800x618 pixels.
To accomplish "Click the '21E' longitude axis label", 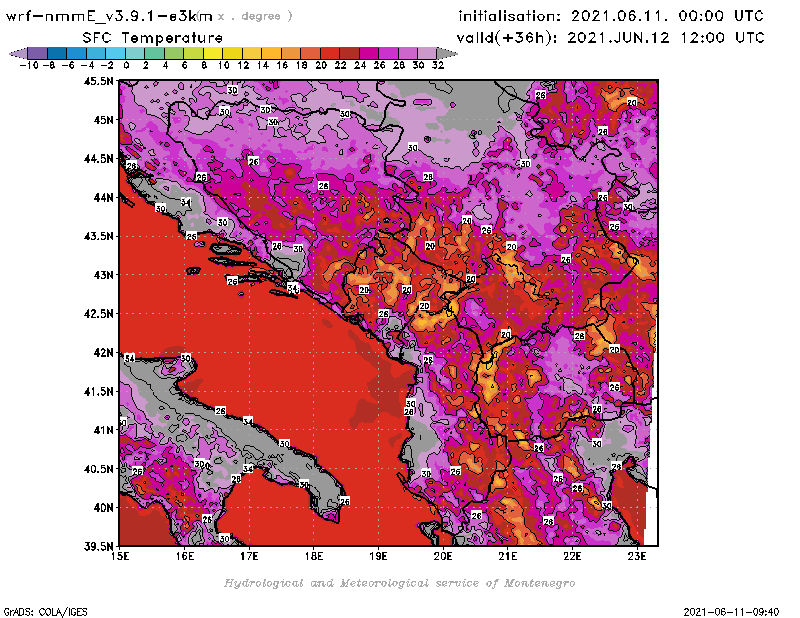I will (x=508, y=556).
